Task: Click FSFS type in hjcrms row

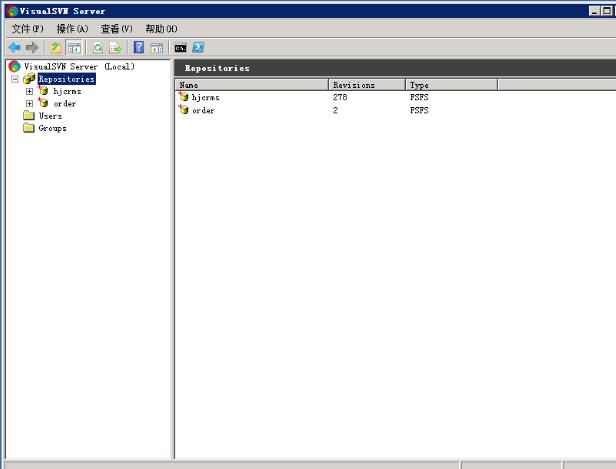Action: click(419, 97)
